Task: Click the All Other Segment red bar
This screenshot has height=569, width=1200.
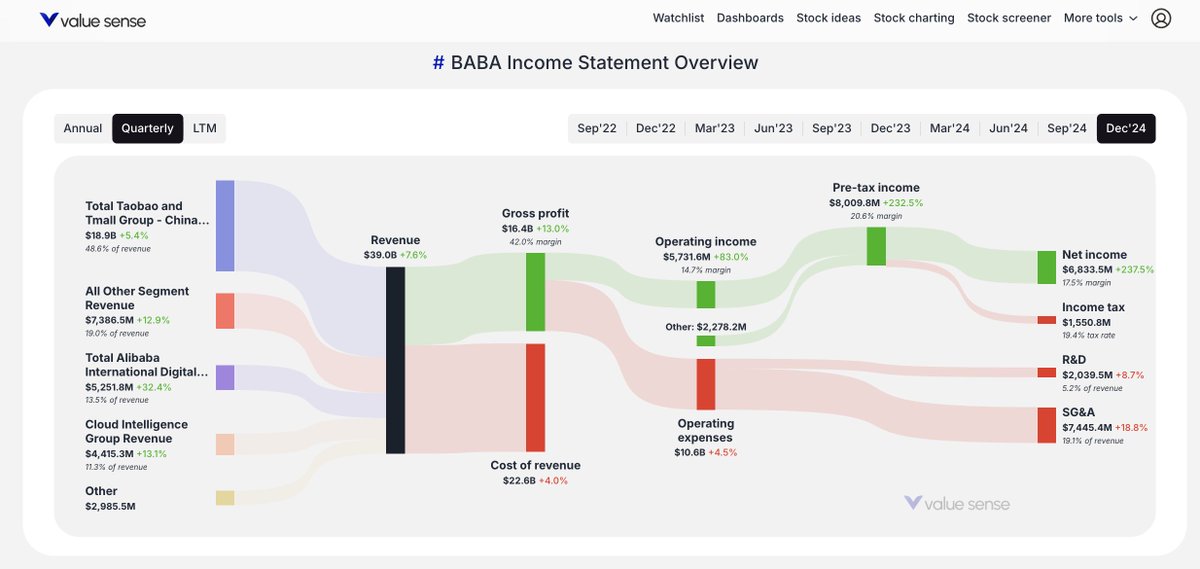Action: 225,311
